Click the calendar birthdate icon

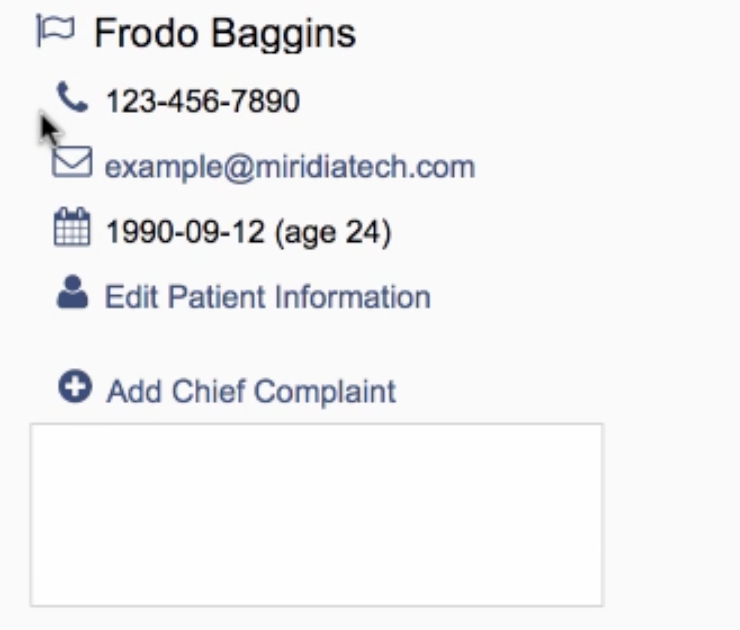click(x=72, y=227)
